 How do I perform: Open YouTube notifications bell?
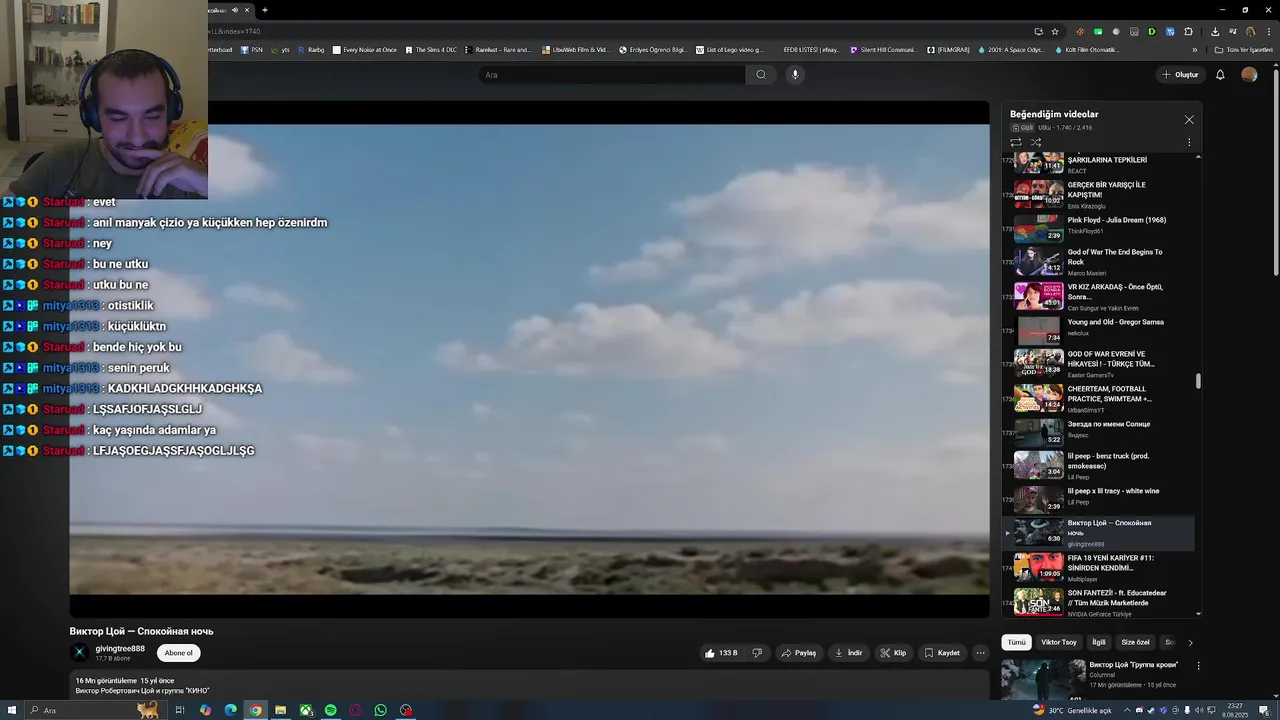pos(1220,75)
